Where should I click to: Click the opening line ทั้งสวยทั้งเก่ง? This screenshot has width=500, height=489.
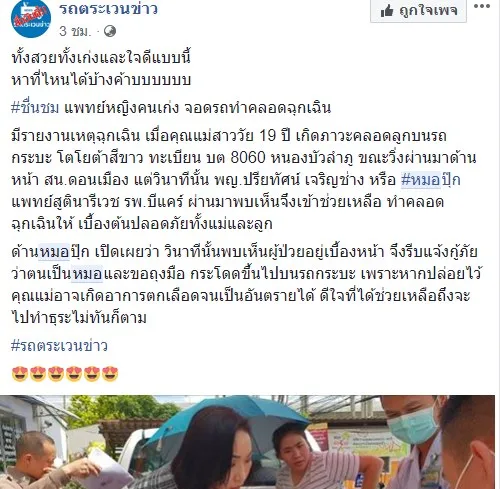(101, 58)
